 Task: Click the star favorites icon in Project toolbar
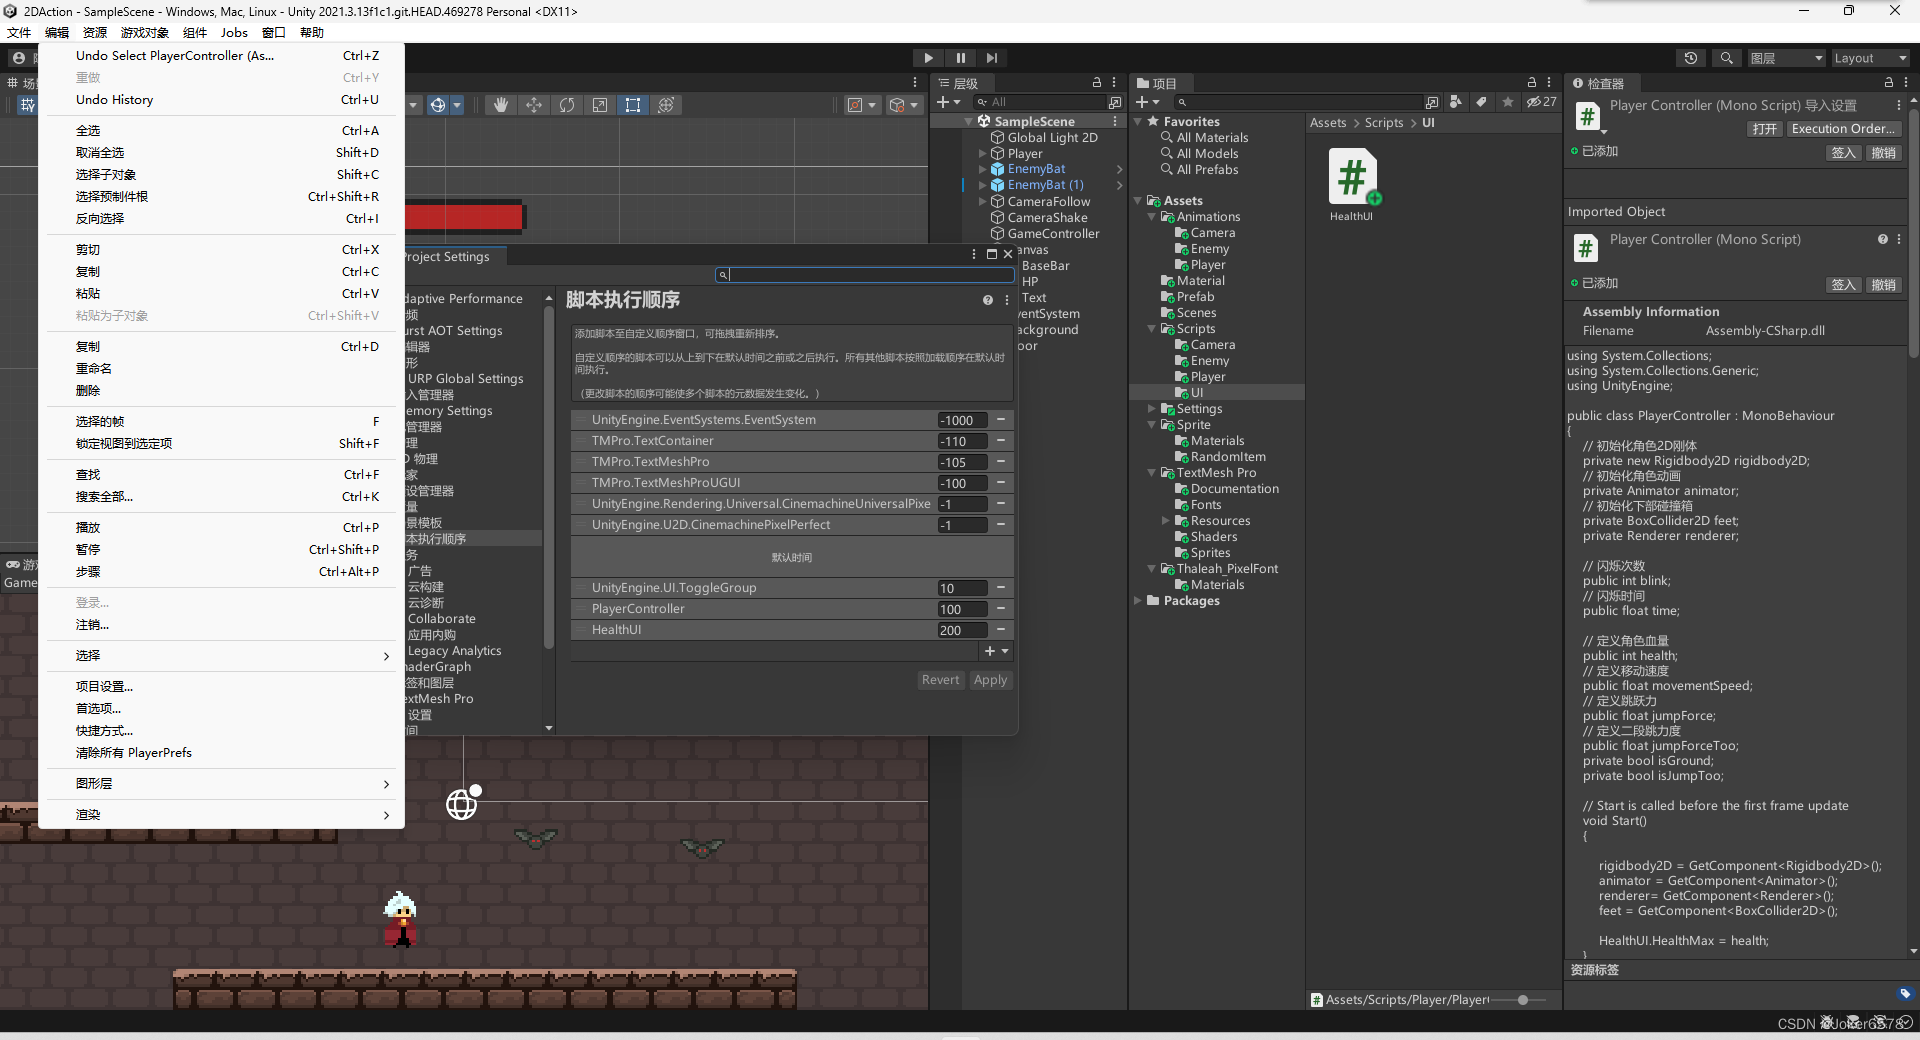(x=1508, y=102)
